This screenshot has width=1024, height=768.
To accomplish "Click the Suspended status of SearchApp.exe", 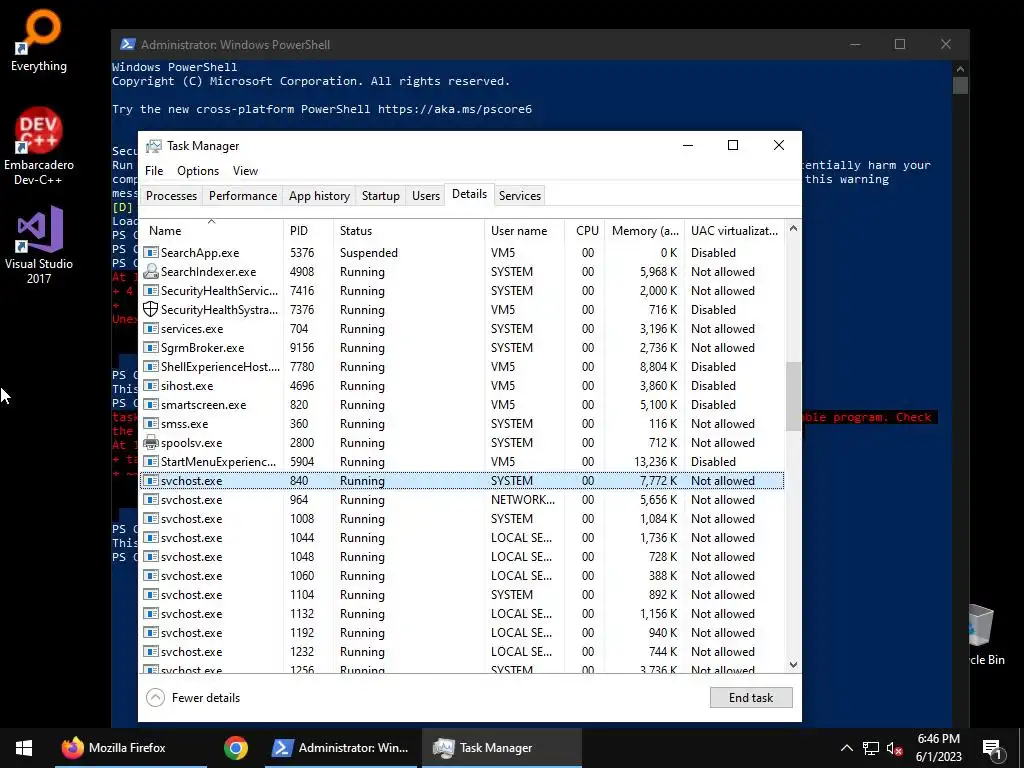I will (368, 253).
